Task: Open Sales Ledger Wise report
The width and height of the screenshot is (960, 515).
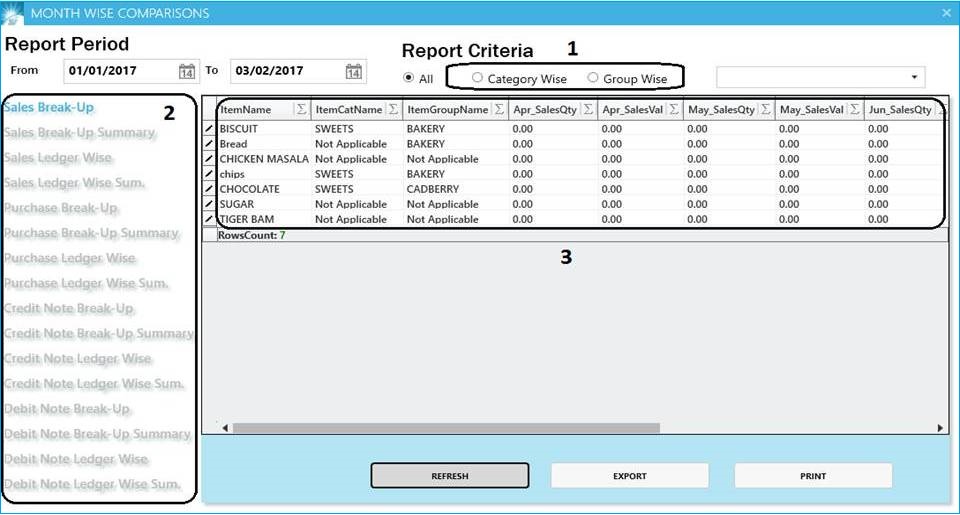Action: [x=58, y=157]
